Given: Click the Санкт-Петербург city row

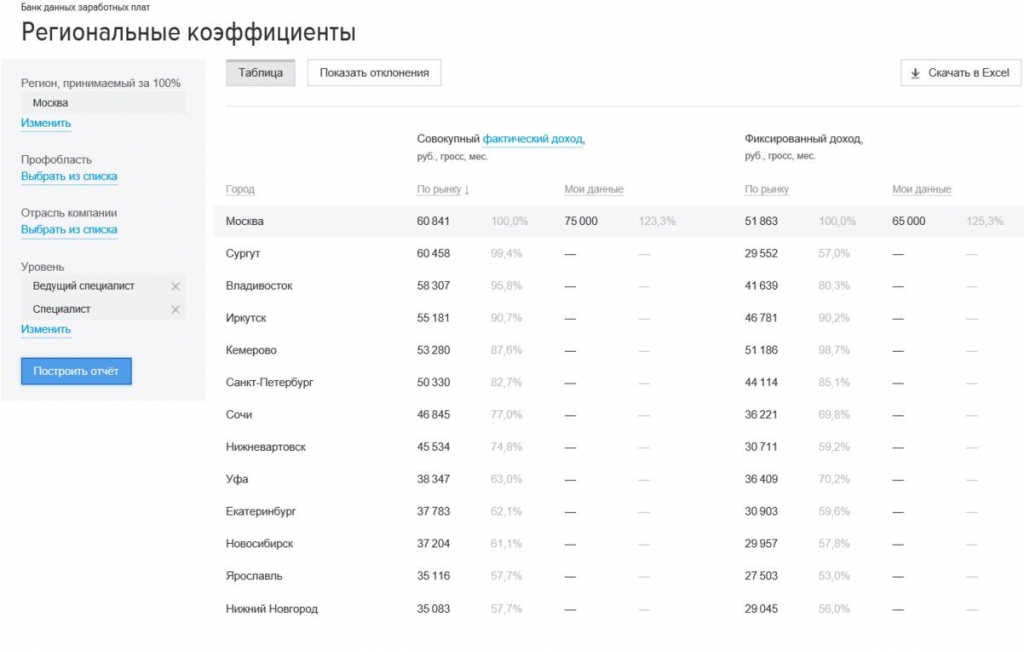Looking at the screenshot, I should (x=270, y=382).
